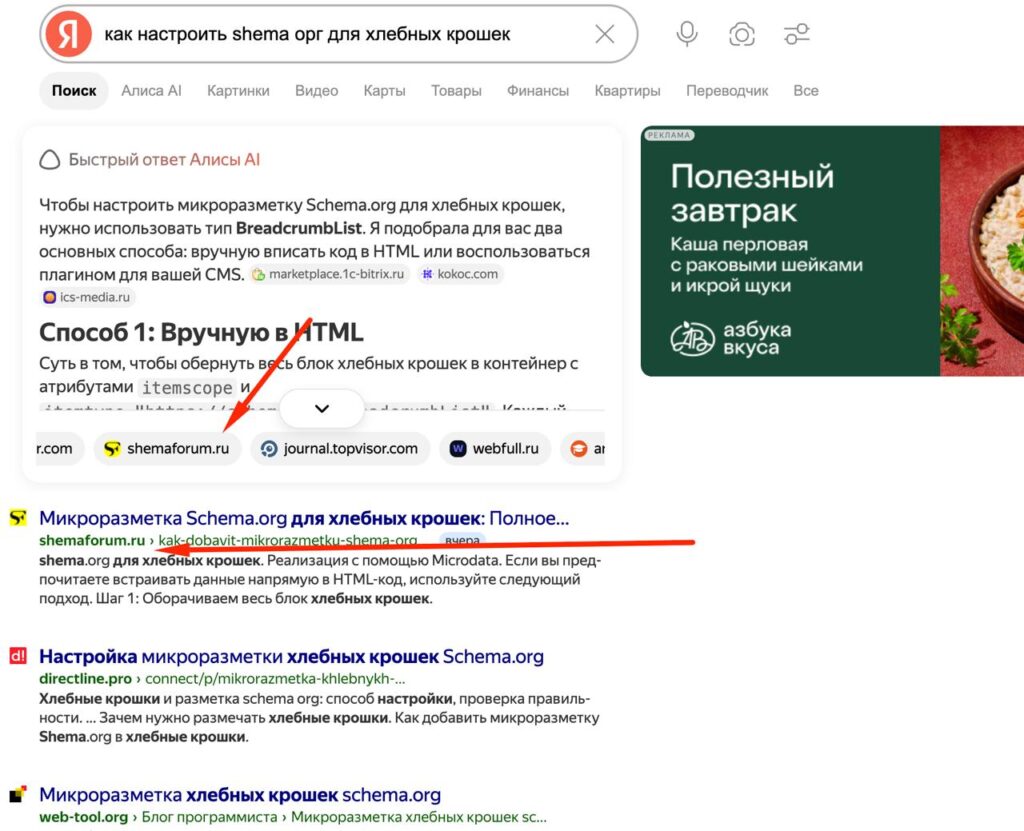Open the Квартиры tab

[628, 91]
